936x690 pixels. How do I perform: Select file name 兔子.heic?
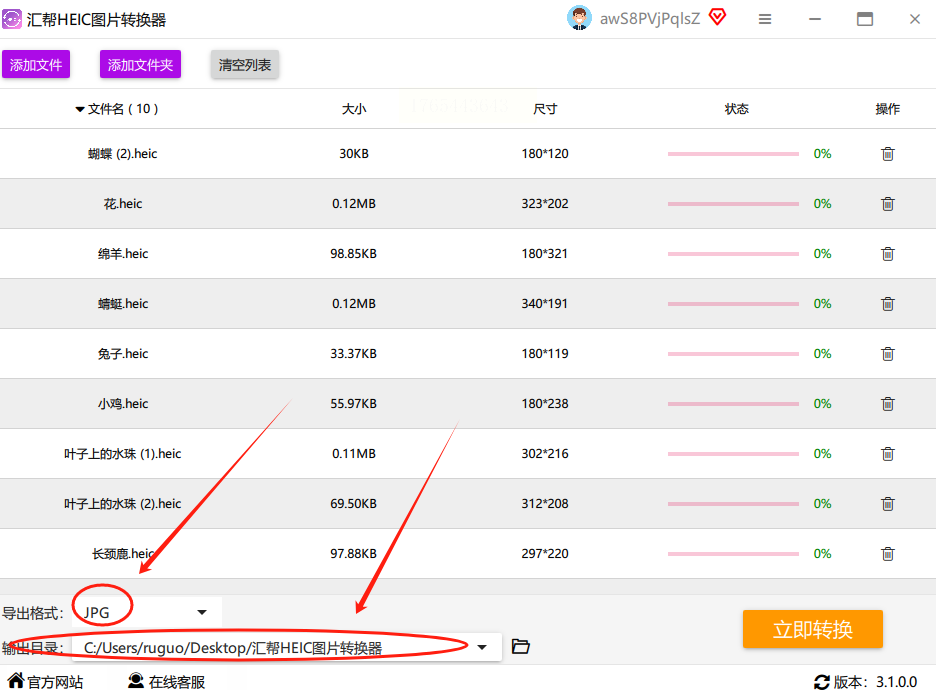pos(122,354)
